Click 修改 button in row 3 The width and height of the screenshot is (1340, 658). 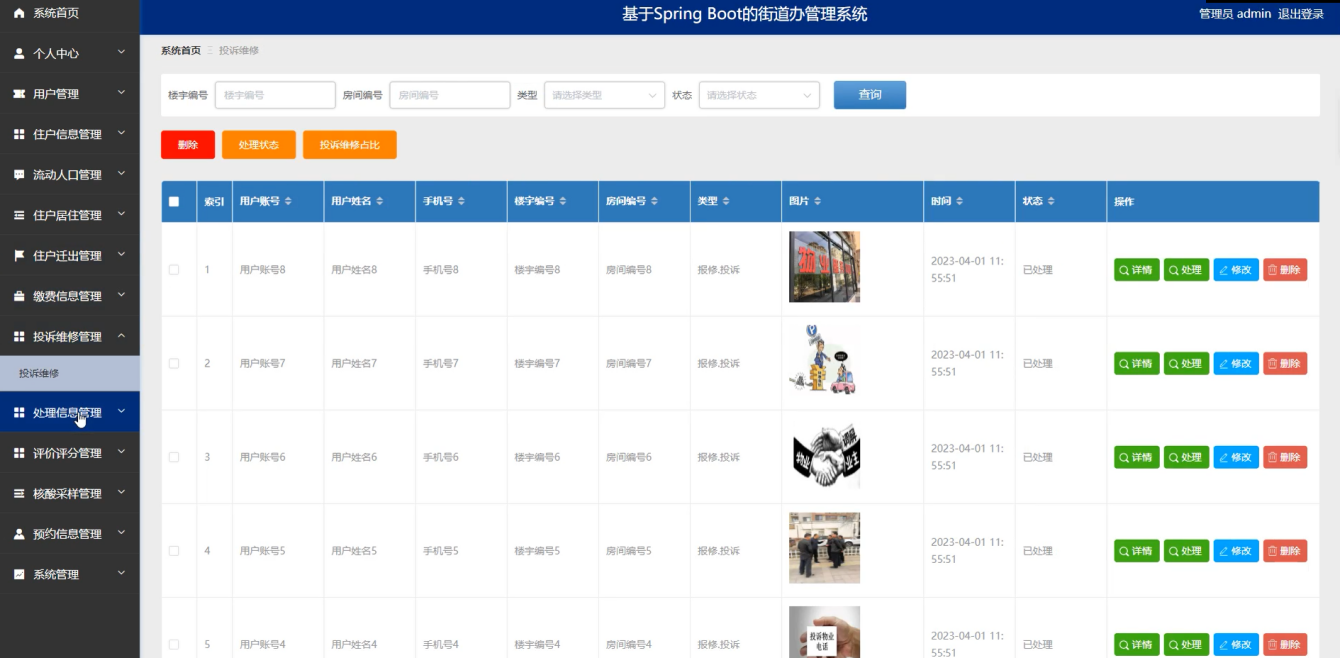(x=1236, y=457)
